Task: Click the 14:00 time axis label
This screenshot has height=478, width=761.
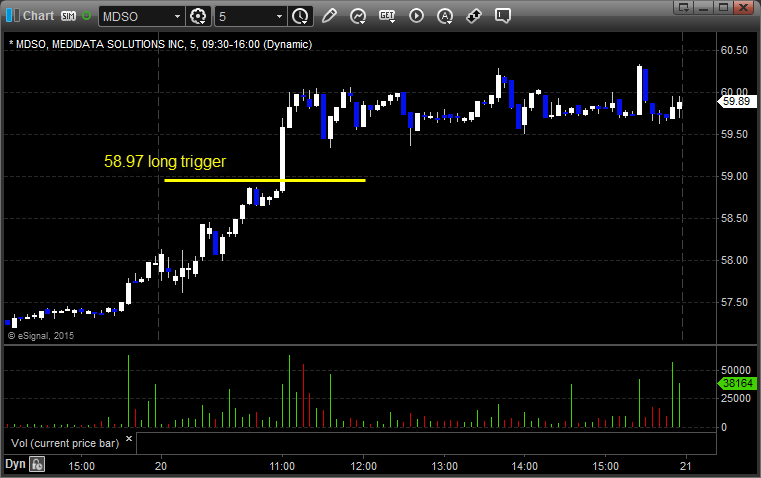Action: [x=525, y=466]
